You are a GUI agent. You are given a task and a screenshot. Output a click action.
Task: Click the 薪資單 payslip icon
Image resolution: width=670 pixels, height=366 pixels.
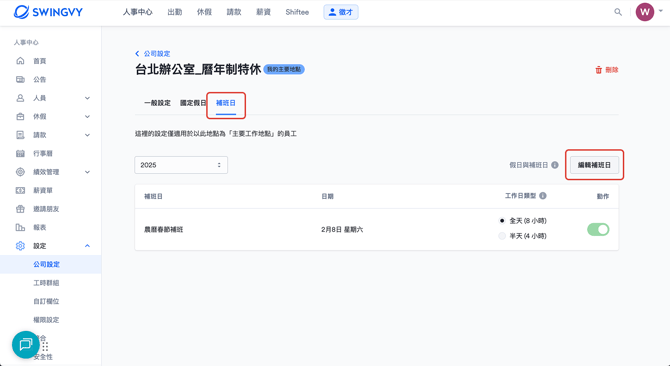pyautogui.click(x=20, y=190)
